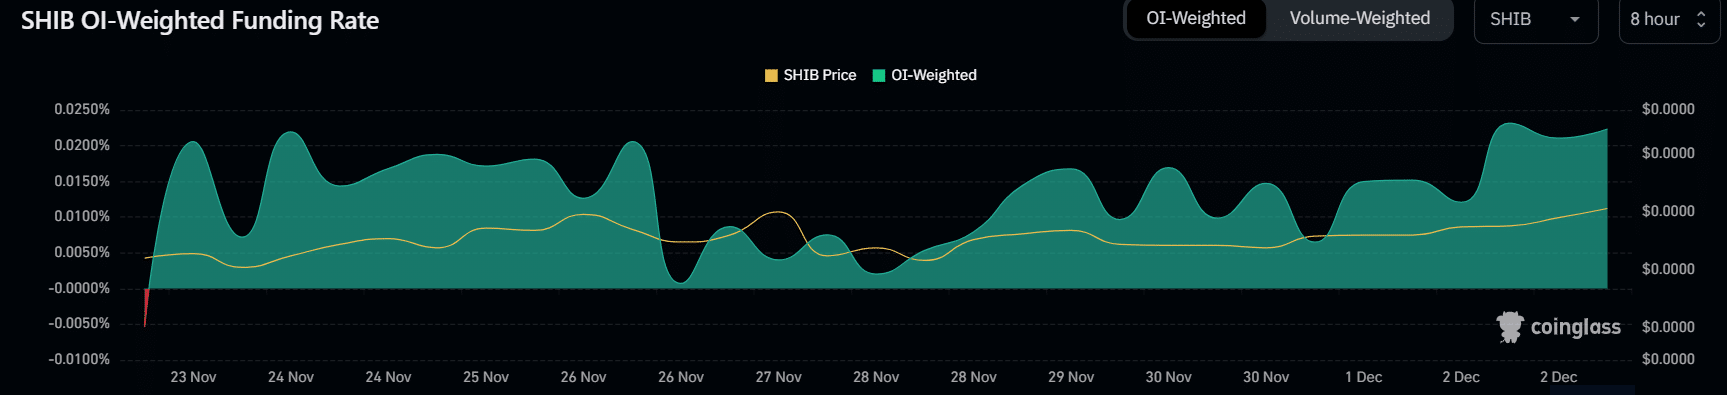The width and height of the screenshot is (1727, 395).
Task: Click the SHIB dropdown caret arrow
Action: pyautogui.click(x=1575, y=20)
